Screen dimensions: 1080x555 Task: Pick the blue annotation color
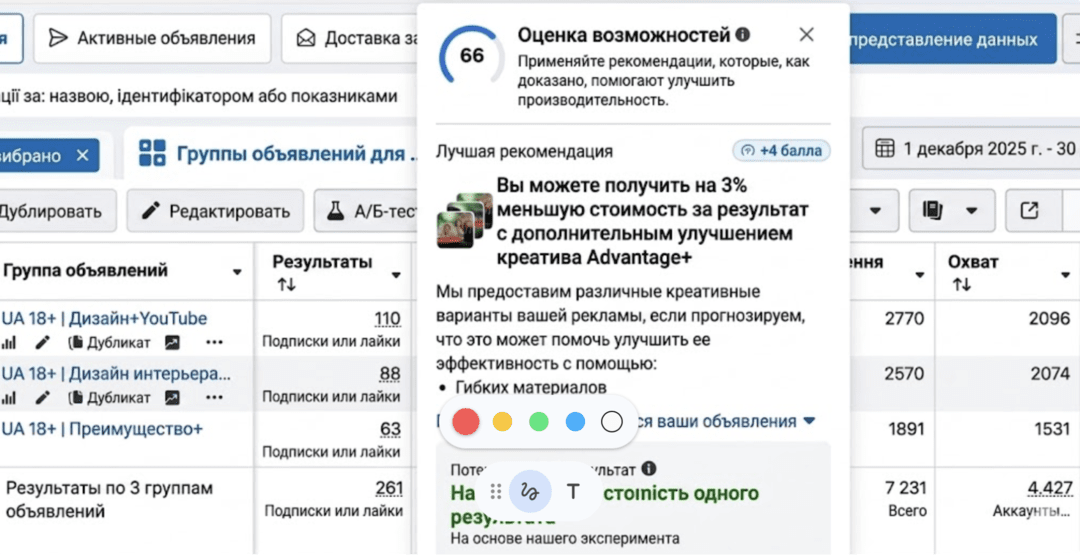click(x=575, y=421)
